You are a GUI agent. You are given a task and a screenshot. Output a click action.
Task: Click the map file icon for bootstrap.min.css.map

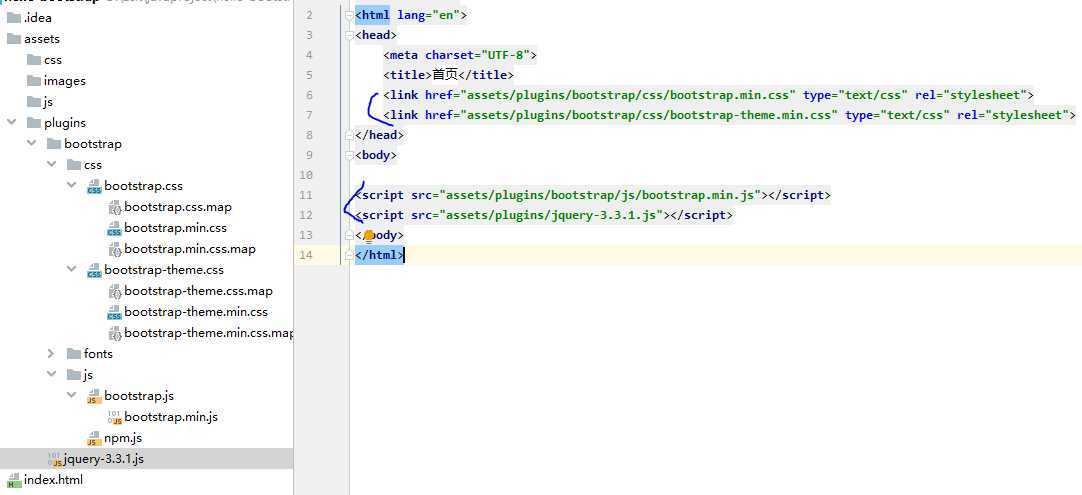pos(115,249)
